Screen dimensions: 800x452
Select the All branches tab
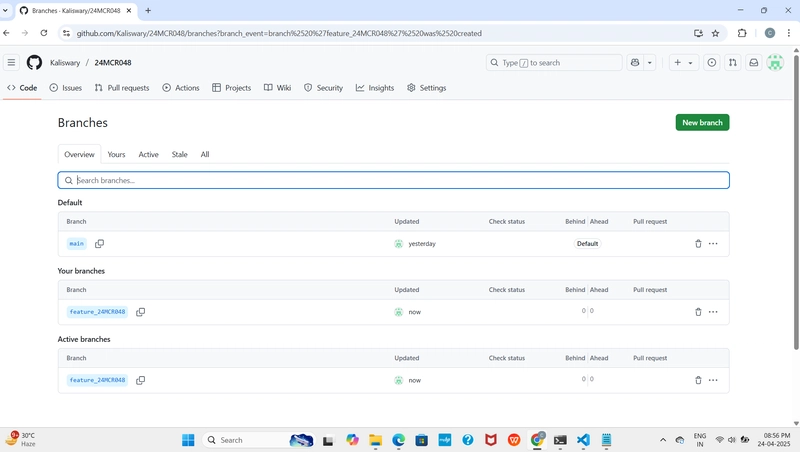click(x=205, y=155)
